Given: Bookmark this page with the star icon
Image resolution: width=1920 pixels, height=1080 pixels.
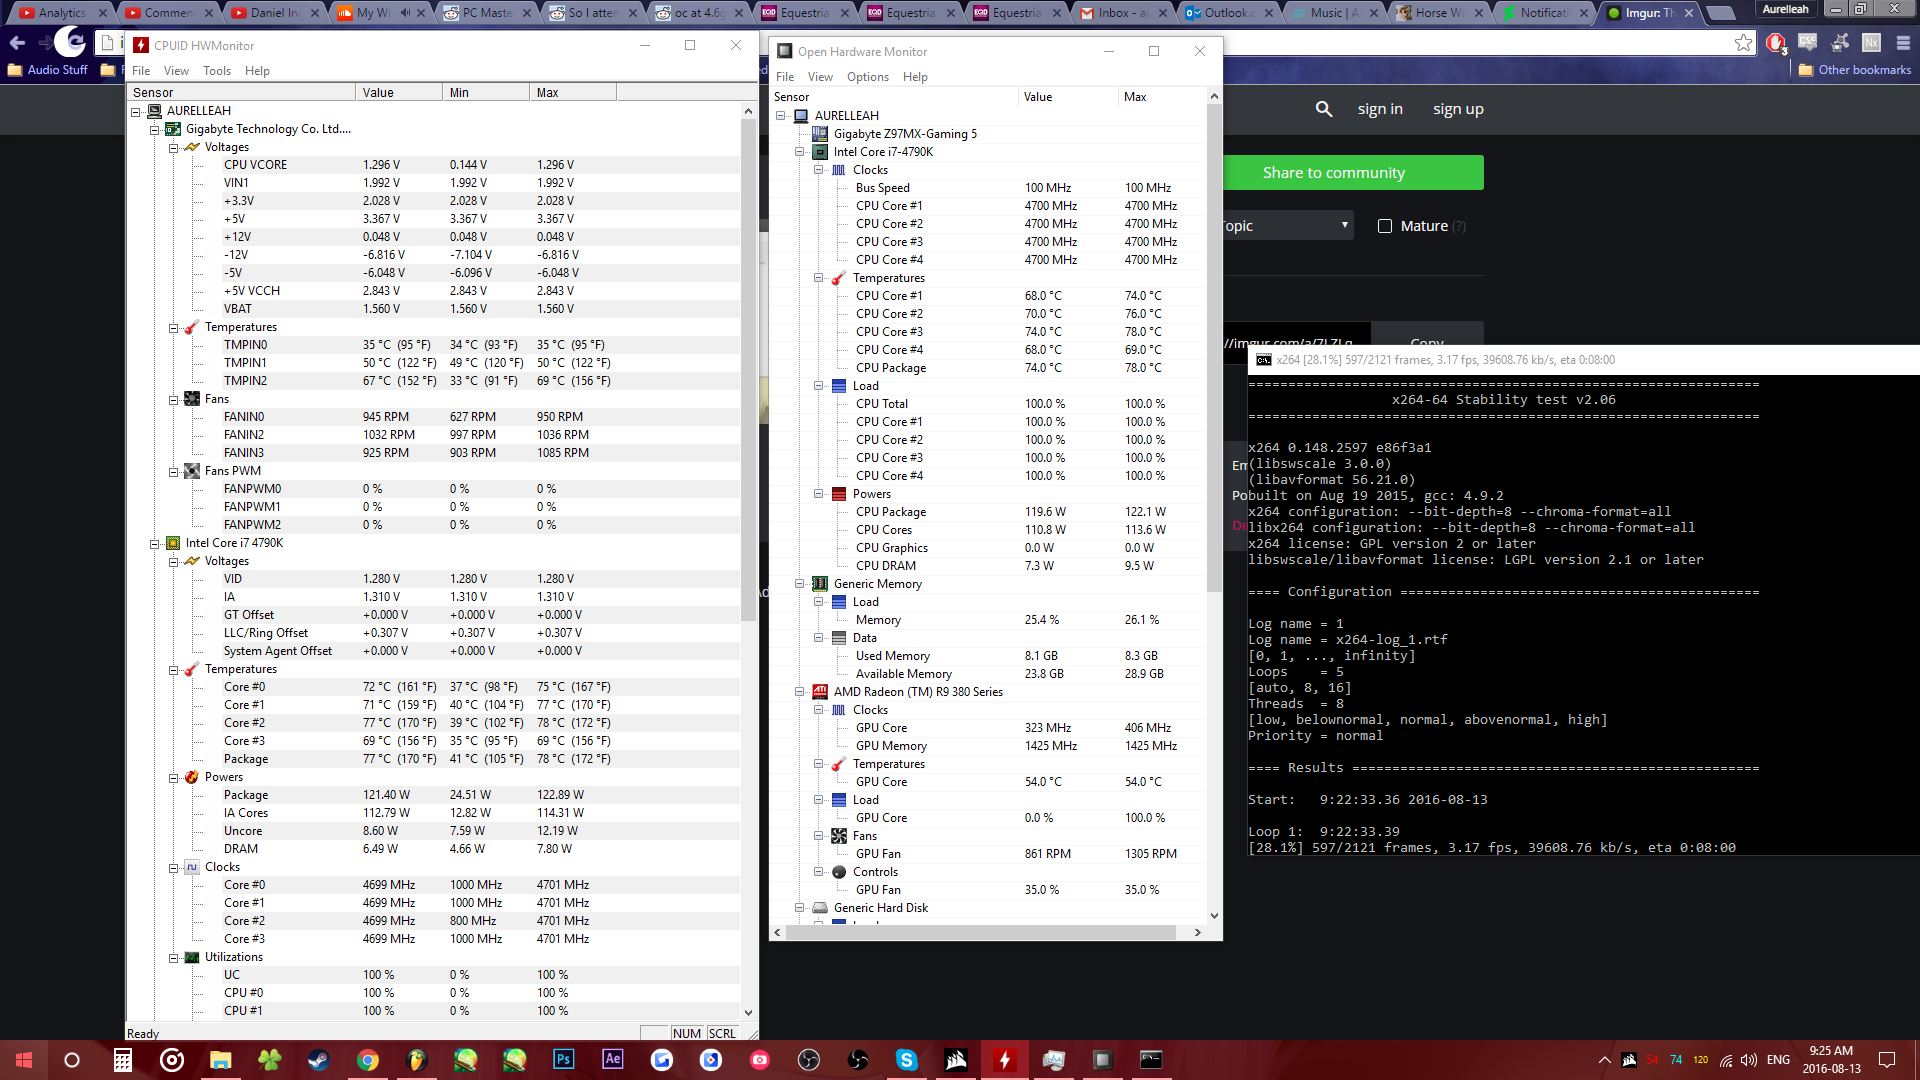Looking at the screenshot, I should 1743,42.
